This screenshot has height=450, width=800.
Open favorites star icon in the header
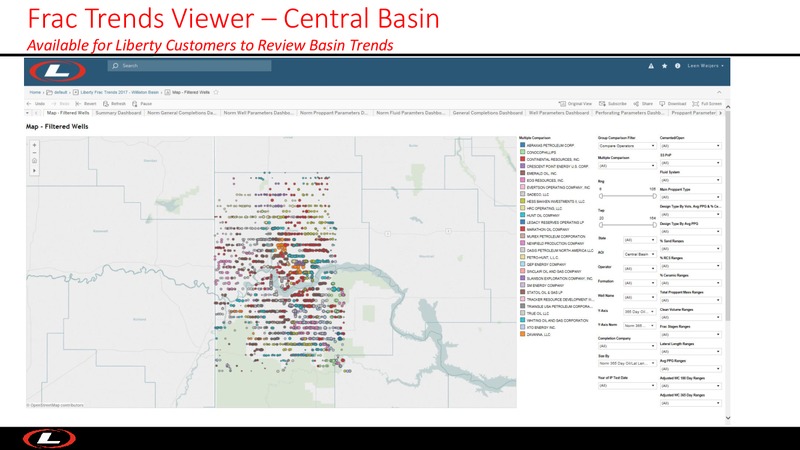pyautogui.click(x=664, y=66)
